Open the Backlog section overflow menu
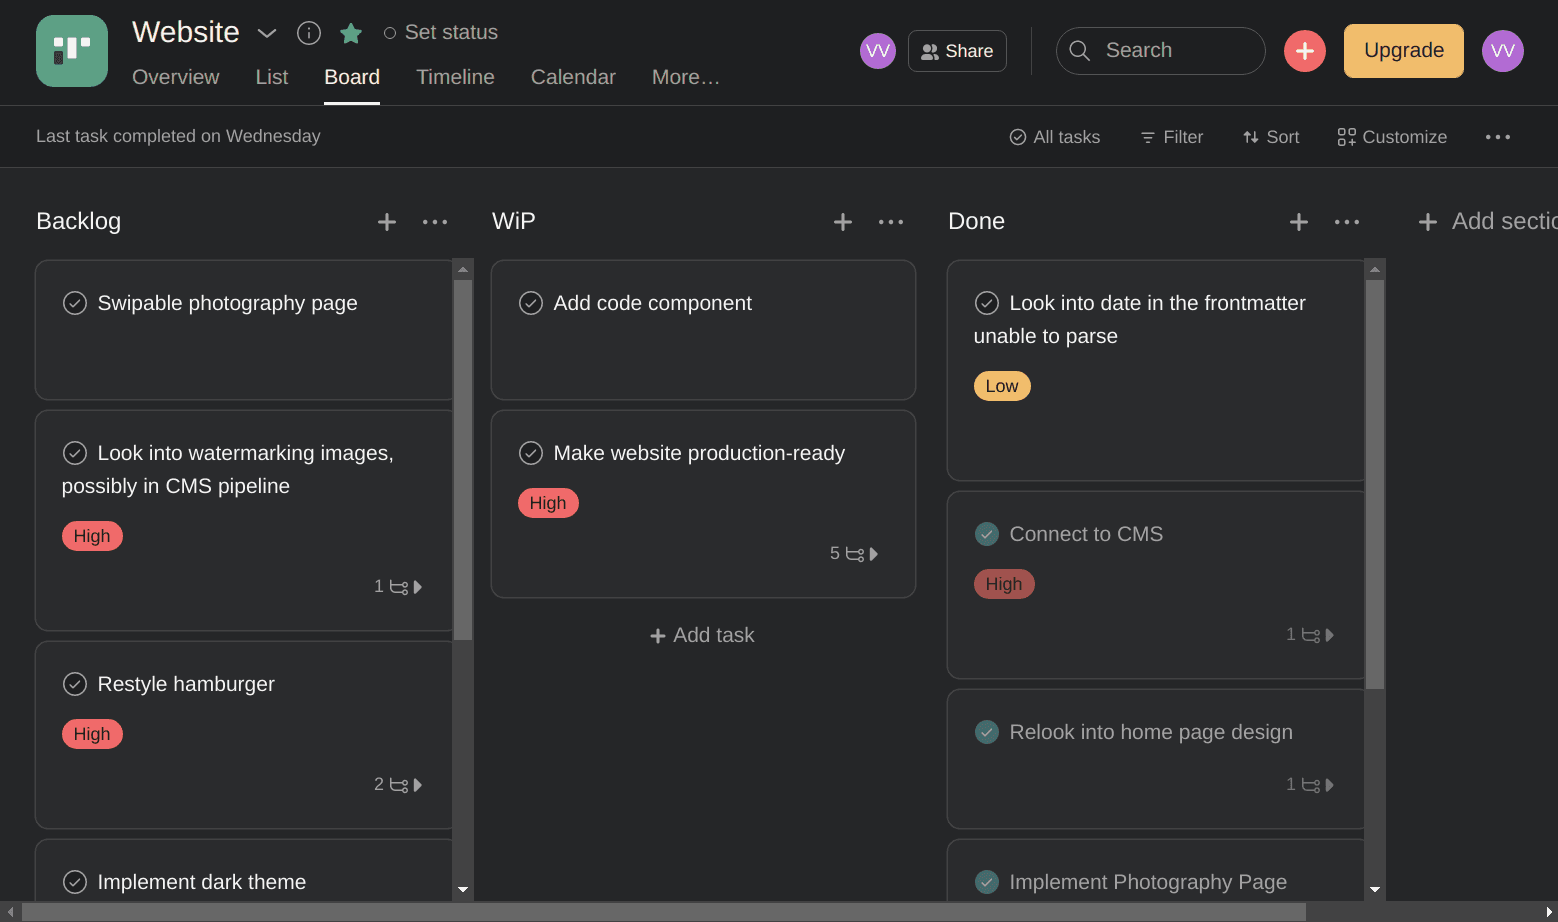 (435, 222)
